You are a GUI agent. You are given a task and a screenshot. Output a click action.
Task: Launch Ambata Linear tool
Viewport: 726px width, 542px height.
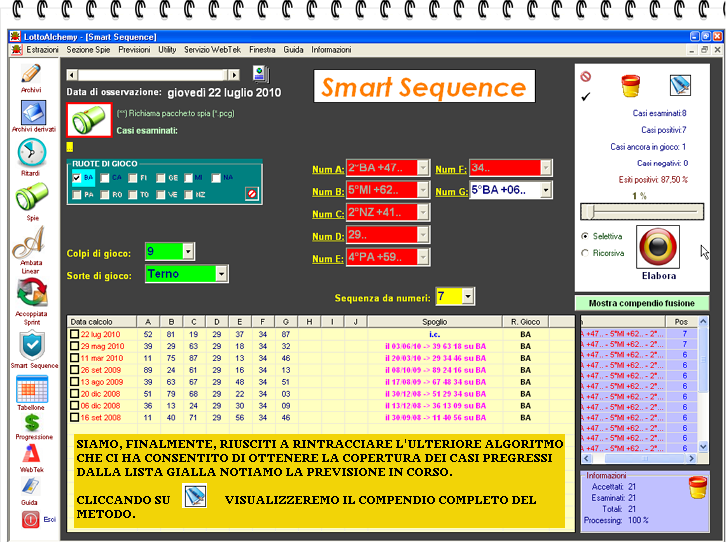(29, 242)
